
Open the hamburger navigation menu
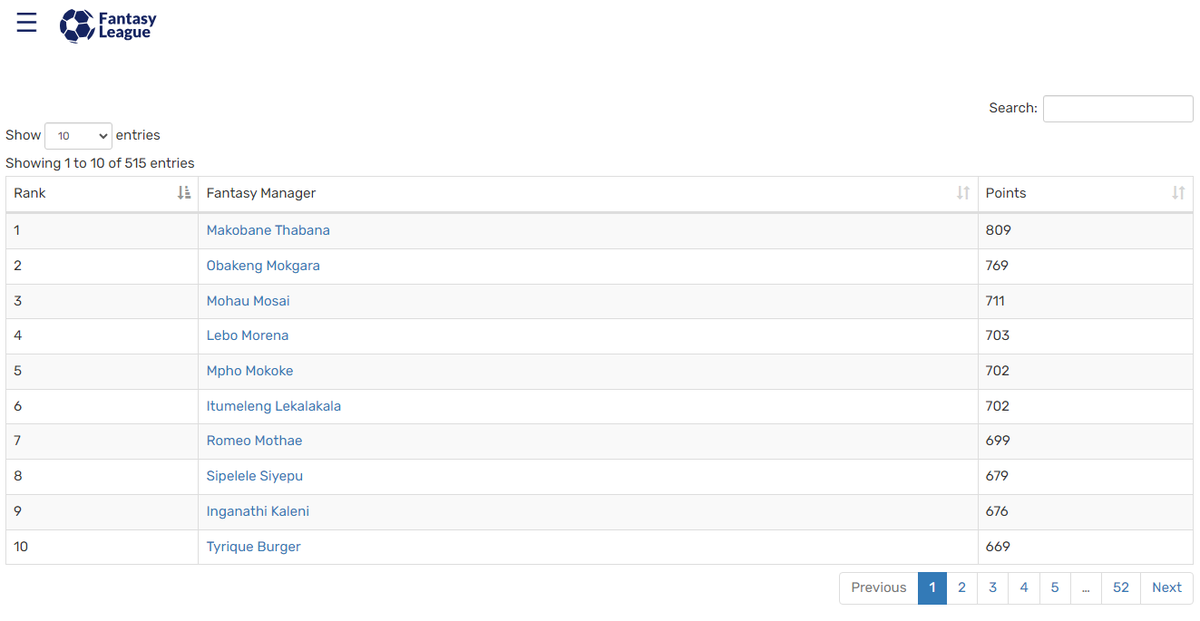coord(27,23)
